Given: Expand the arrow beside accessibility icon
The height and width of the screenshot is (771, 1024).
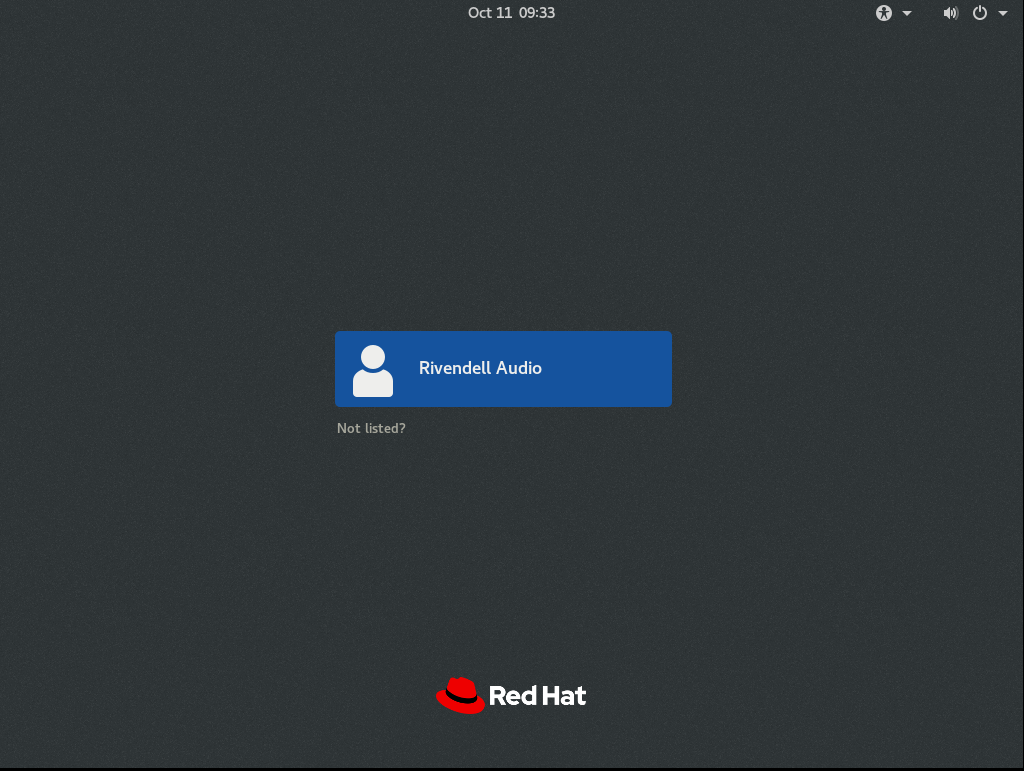Looking at the screenshot, I should (x=907, y=13).
